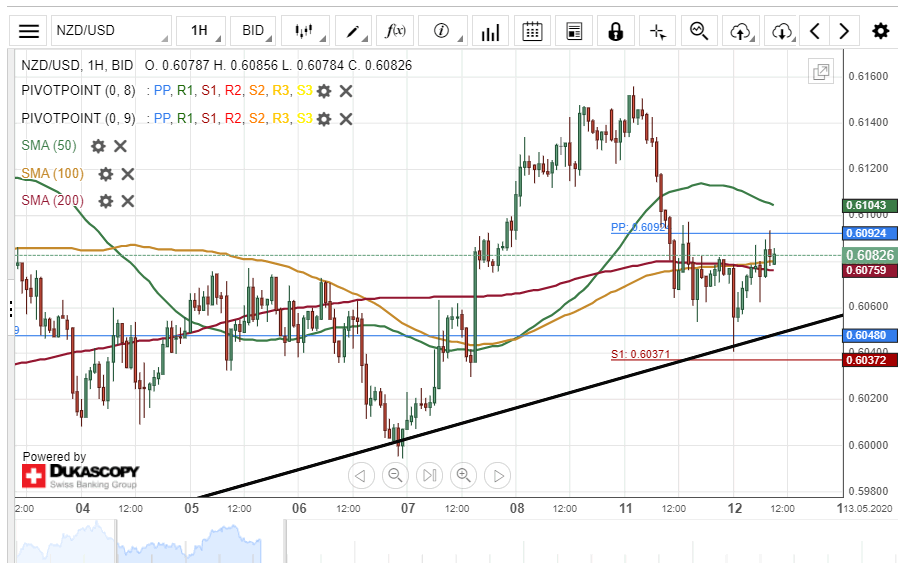This screenshot has width=903, height=569.
Task: Click the S1: 0.60371 support label
Action: (640, 354)
